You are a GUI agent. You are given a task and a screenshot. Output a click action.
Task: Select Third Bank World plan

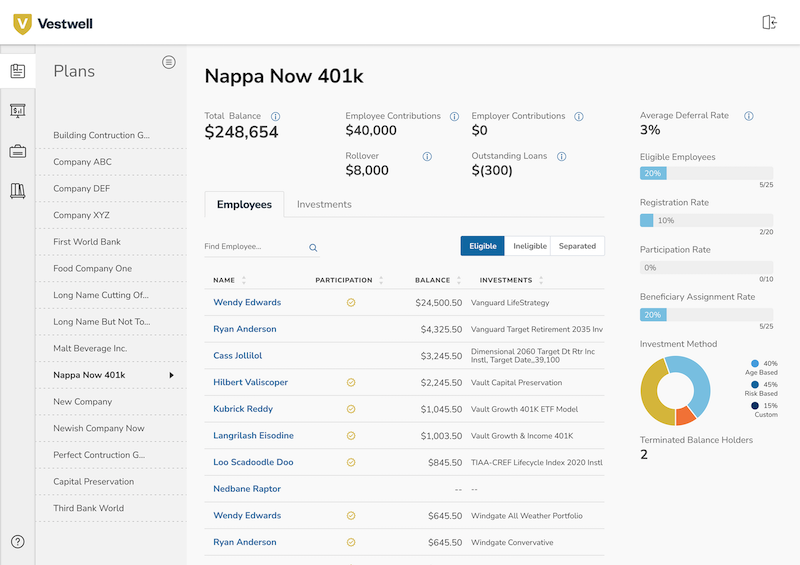[111, 508]
